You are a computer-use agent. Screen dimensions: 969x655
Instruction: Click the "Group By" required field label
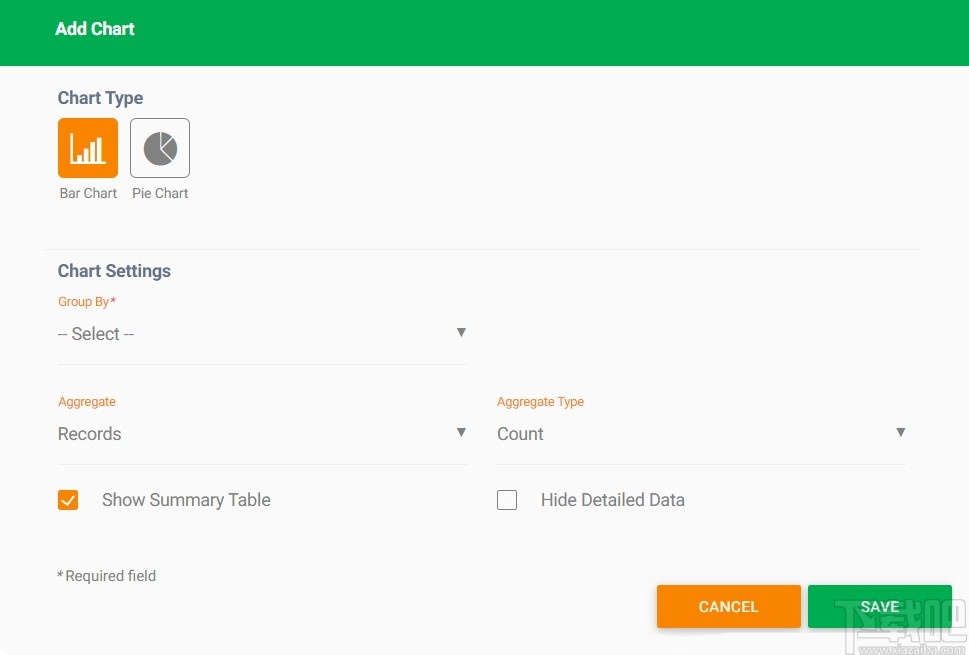(86, 302)
